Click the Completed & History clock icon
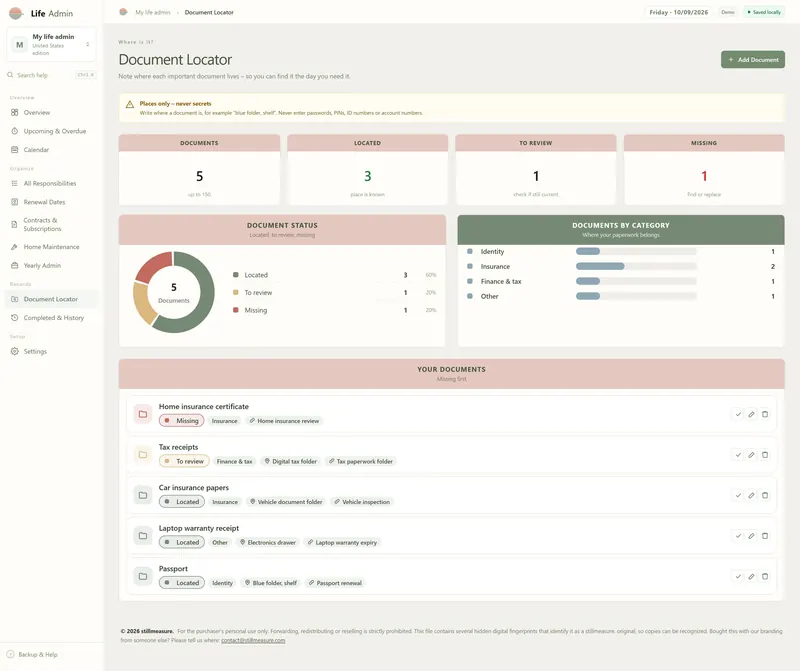The image size is (800, 671). 14,317
